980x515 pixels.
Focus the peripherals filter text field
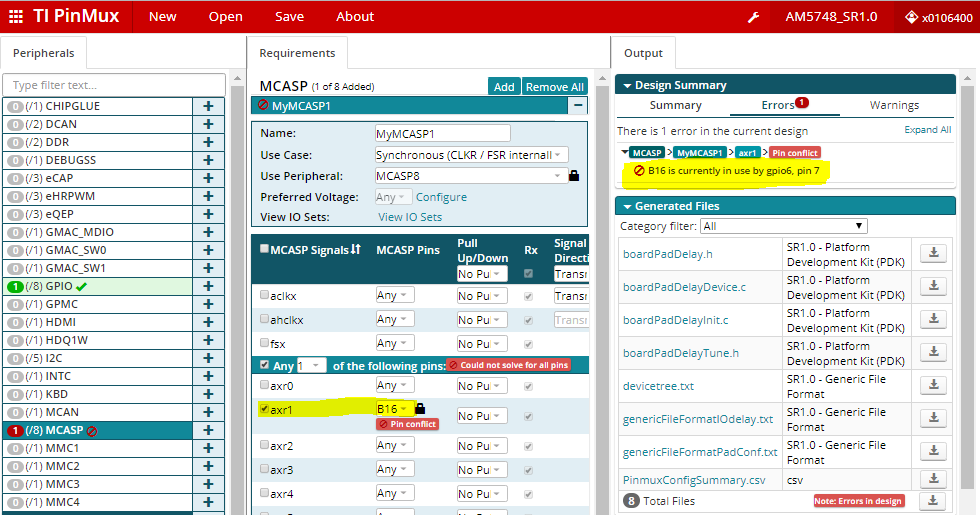click(x=114, y=85)
